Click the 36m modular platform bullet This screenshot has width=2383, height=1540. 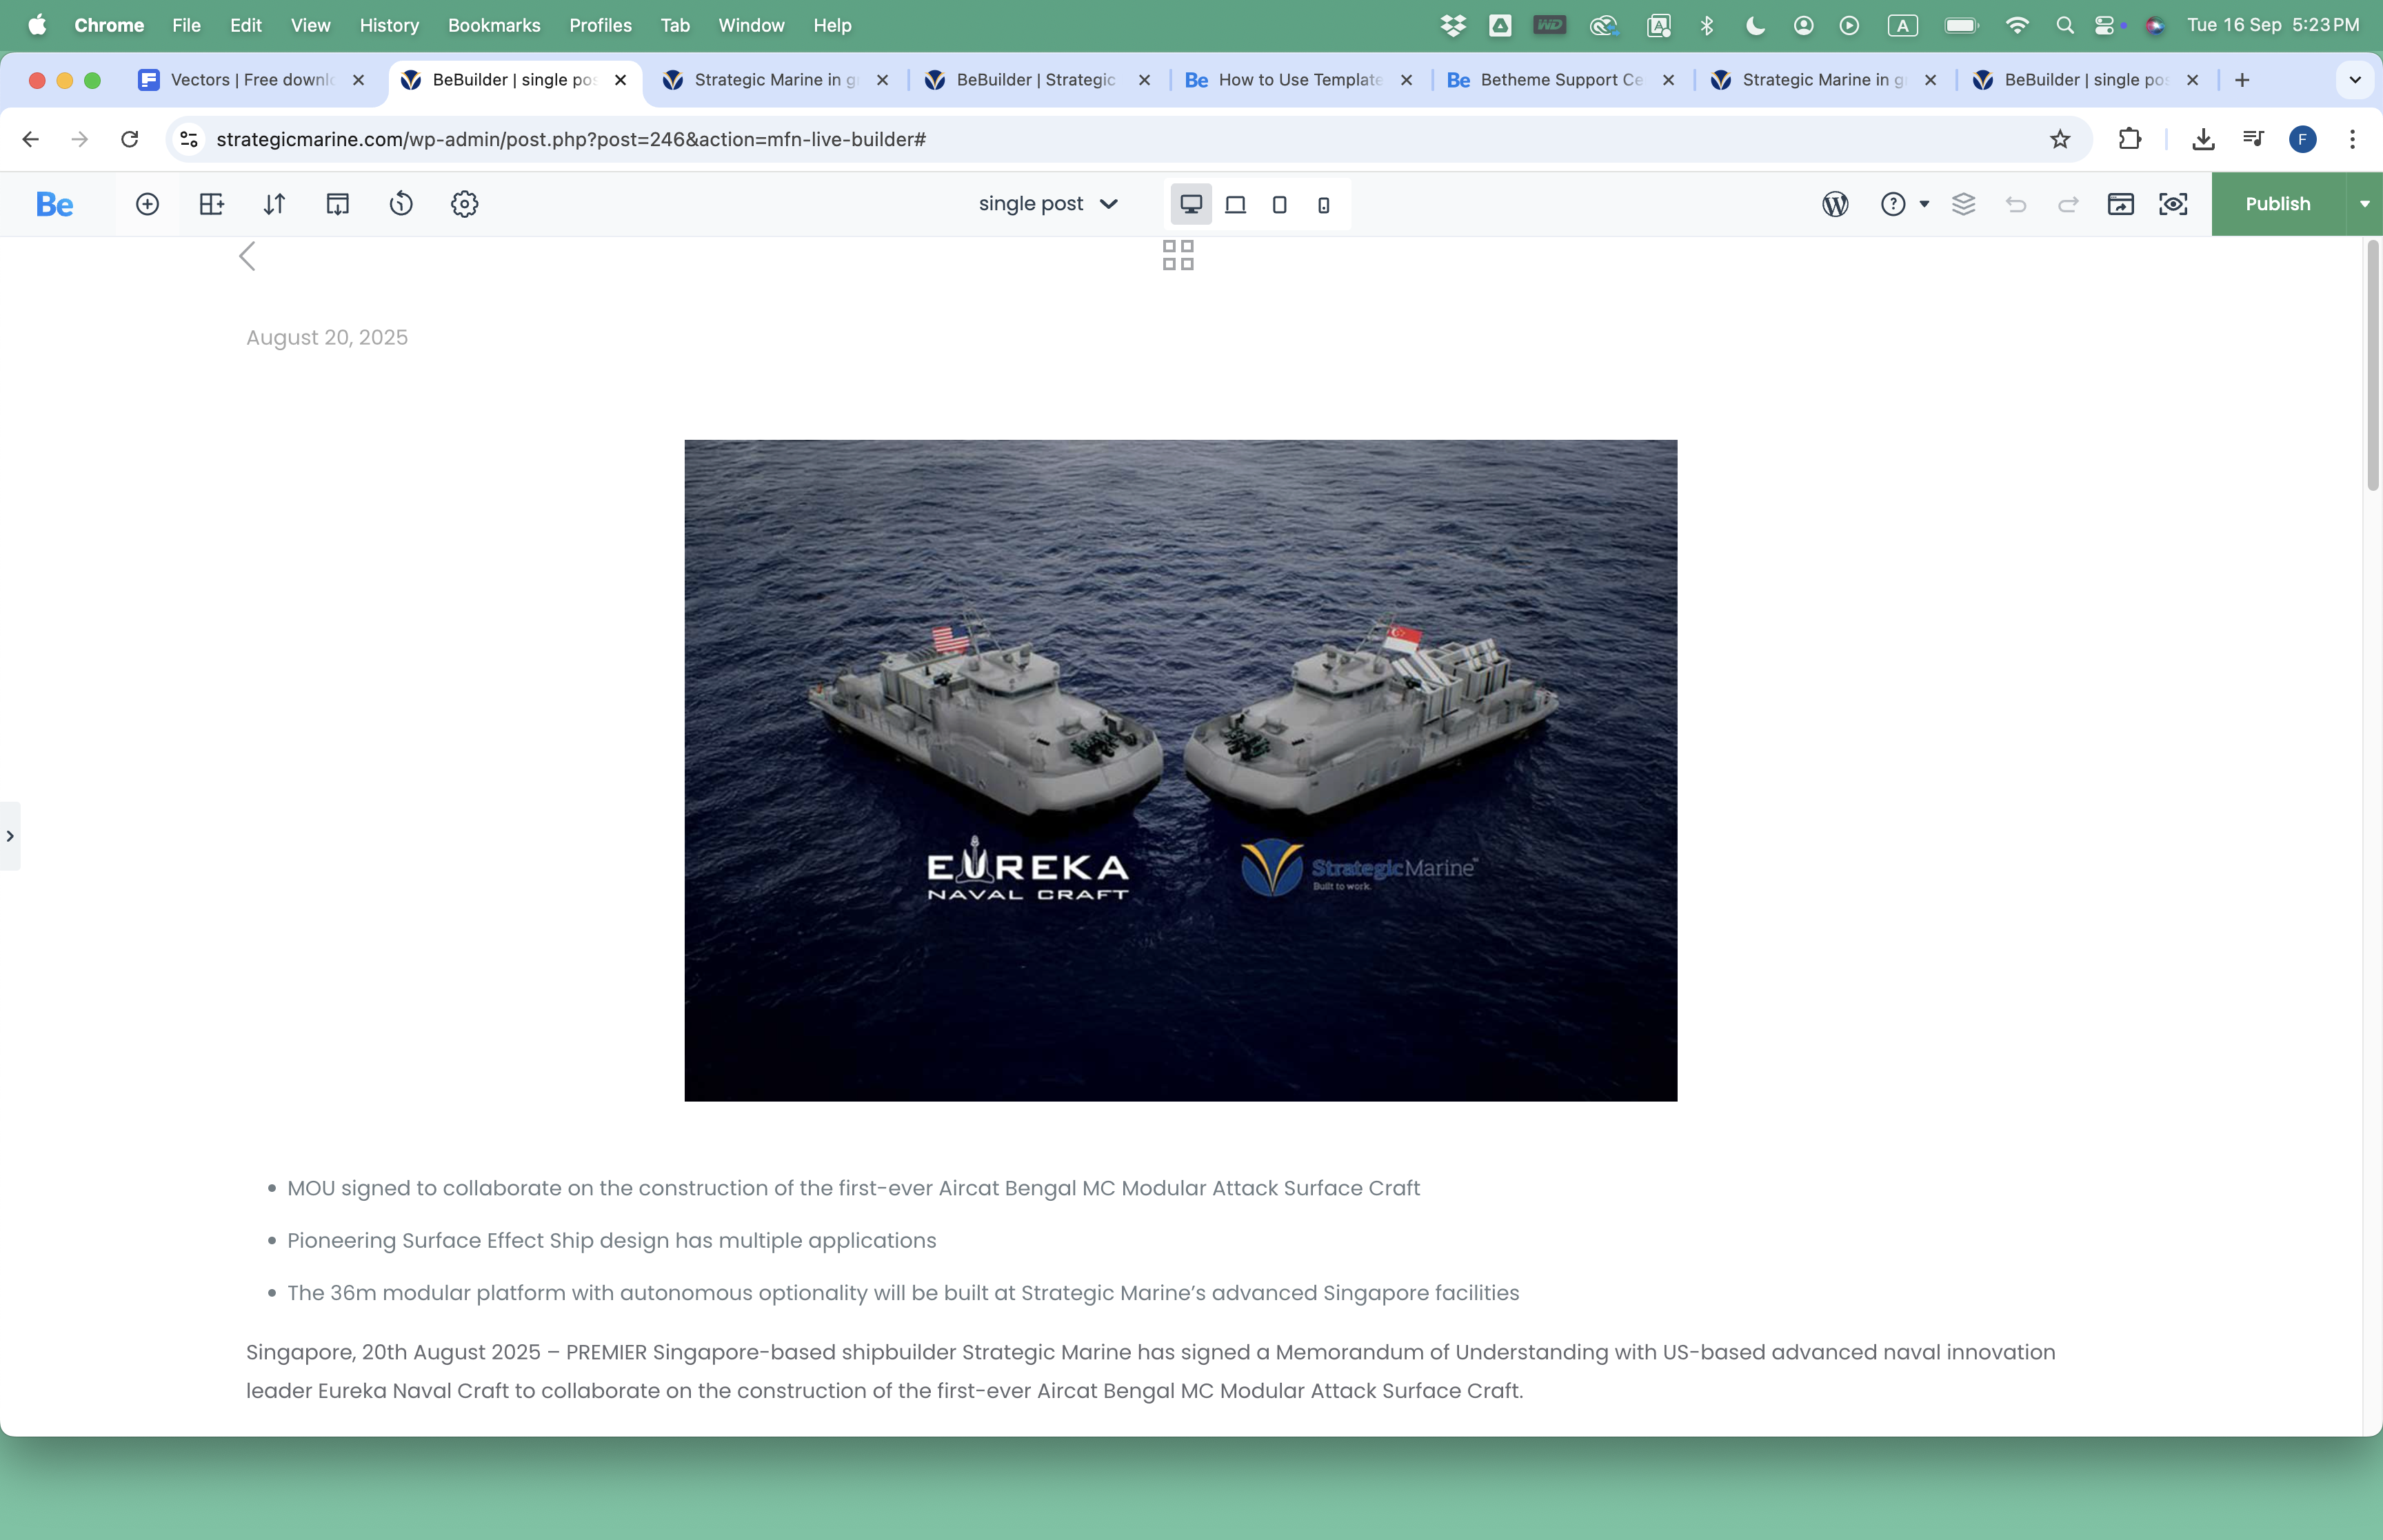(903, 1292)
